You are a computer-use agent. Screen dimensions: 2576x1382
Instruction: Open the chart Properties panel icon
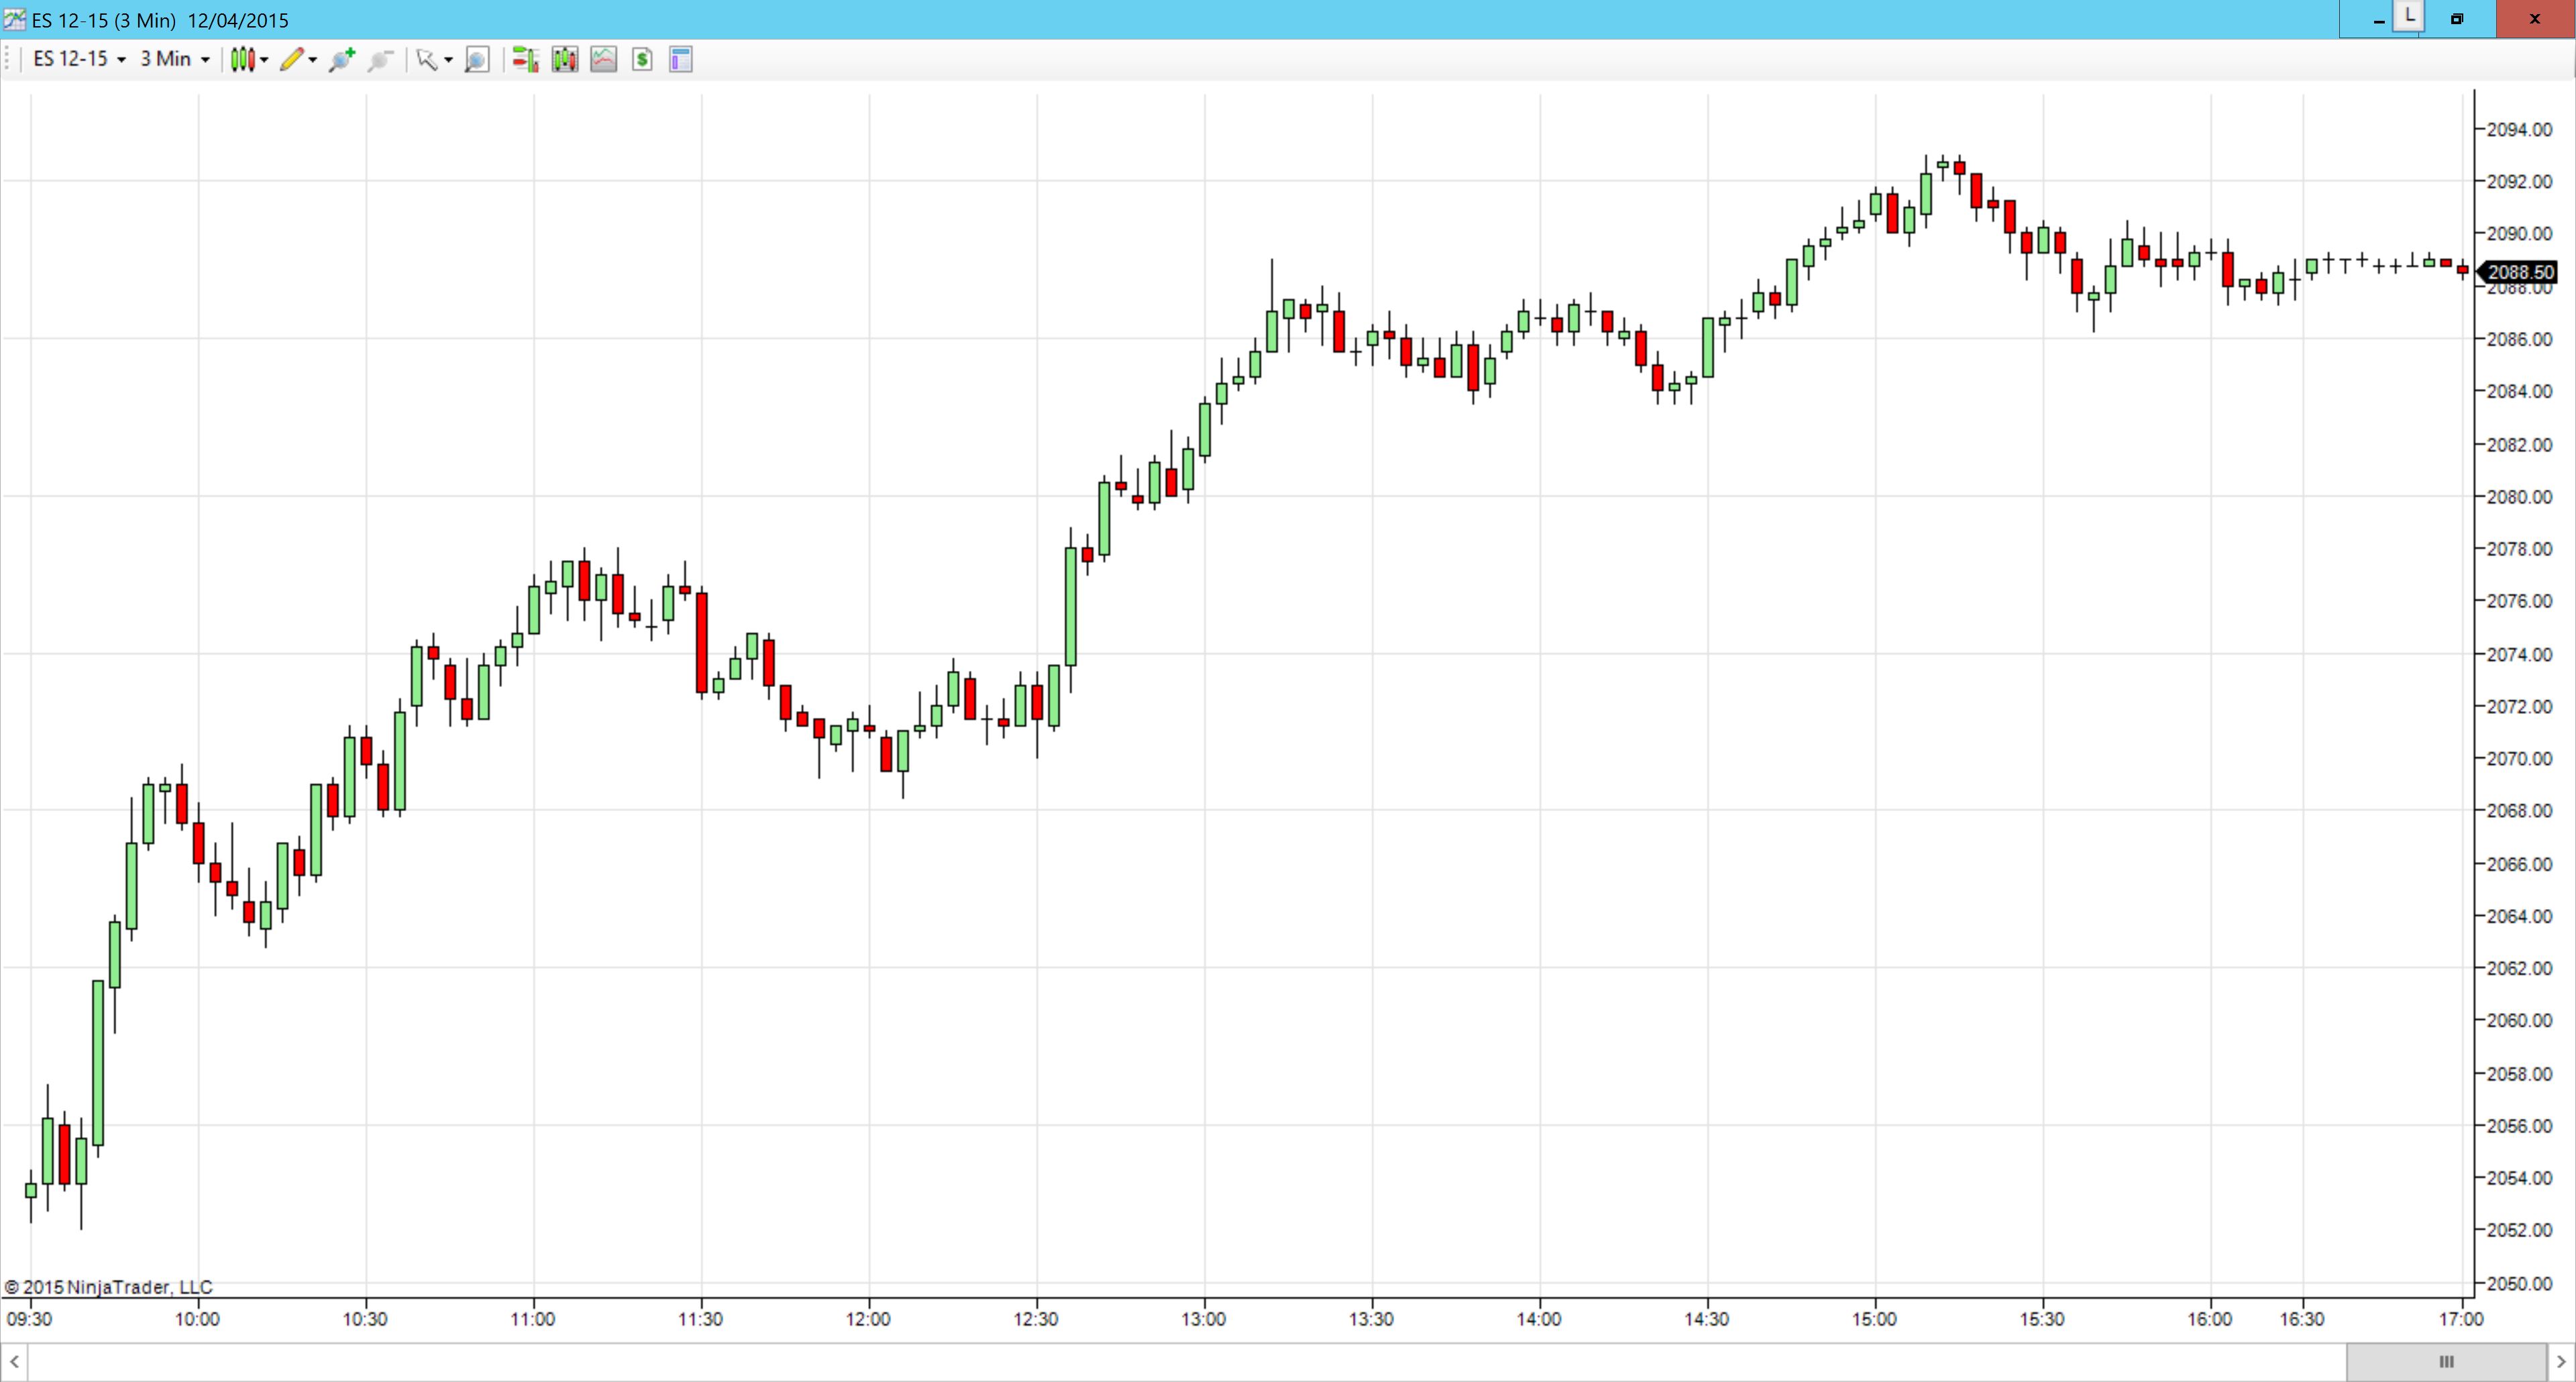pos(681,60)
